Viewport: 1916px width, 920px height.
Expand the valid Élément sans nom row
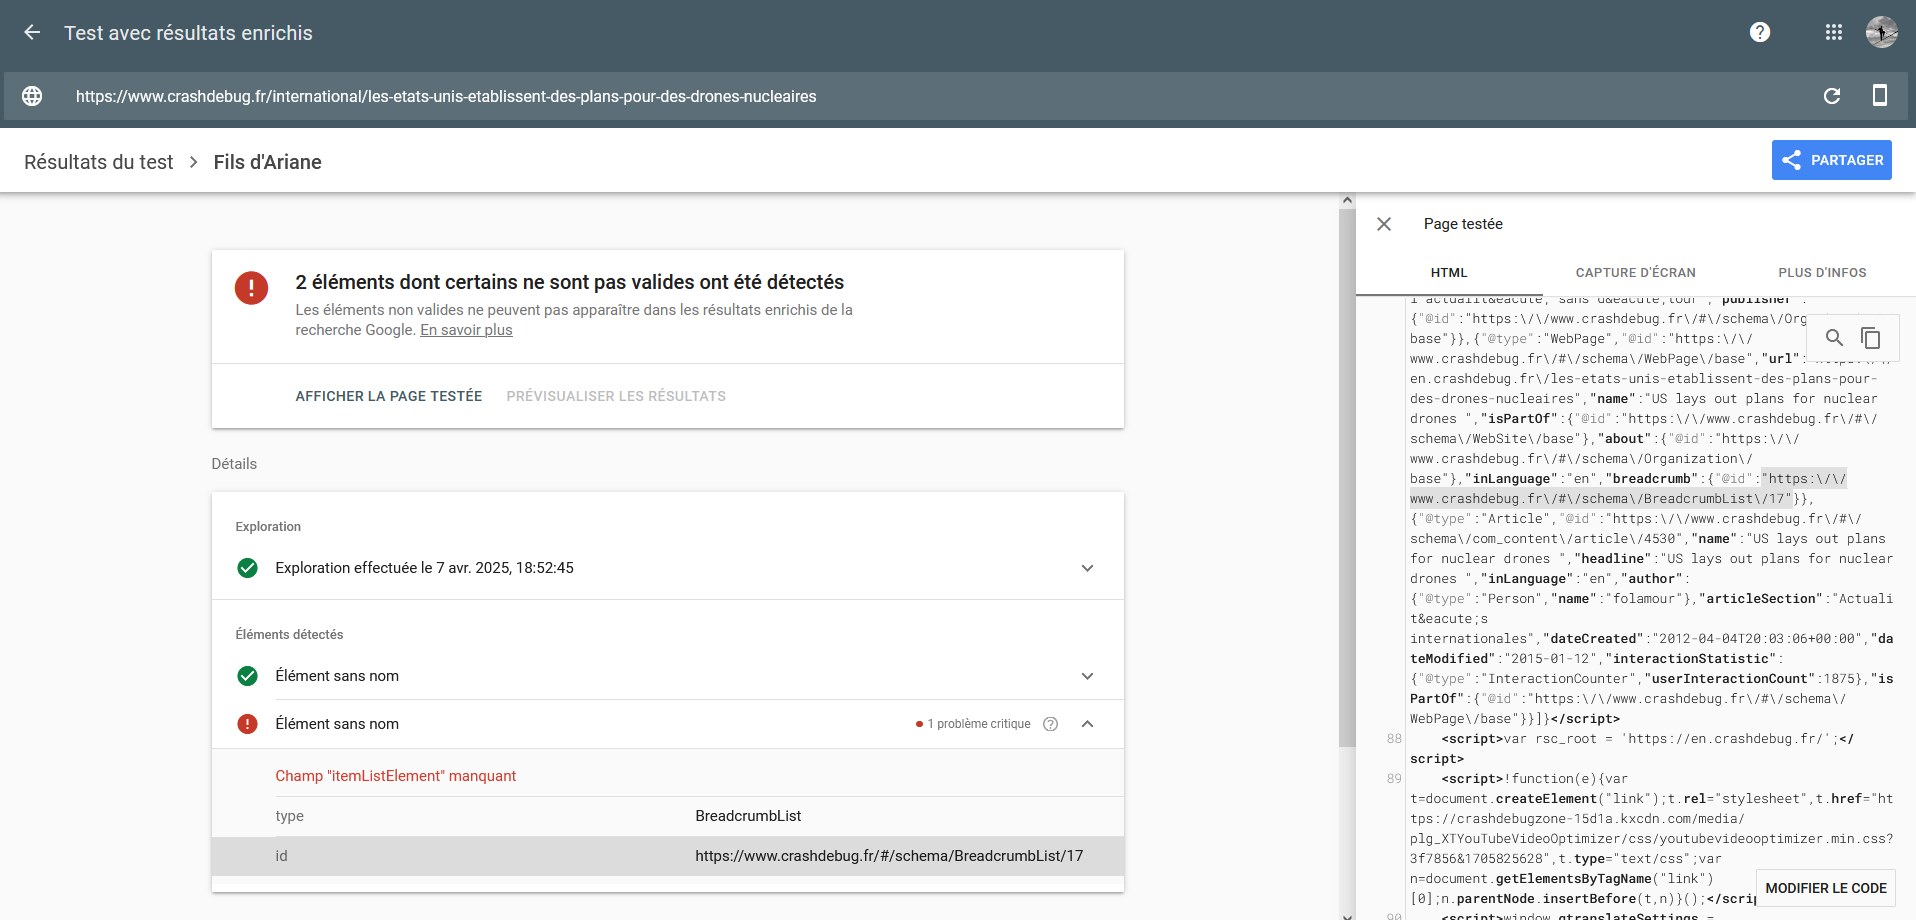tap(1087, 676)
